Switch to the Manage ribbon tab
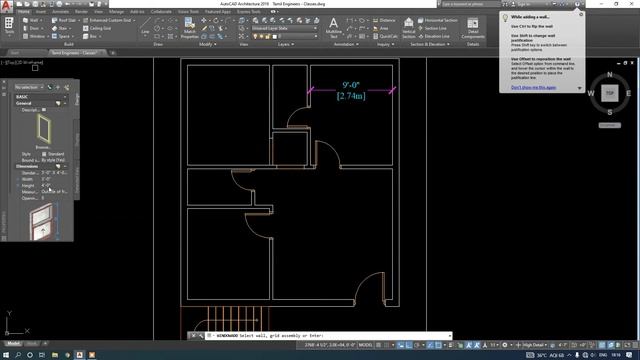Image resolution: width=640 pixels, height=360 pixels. [x=116, y=12]
